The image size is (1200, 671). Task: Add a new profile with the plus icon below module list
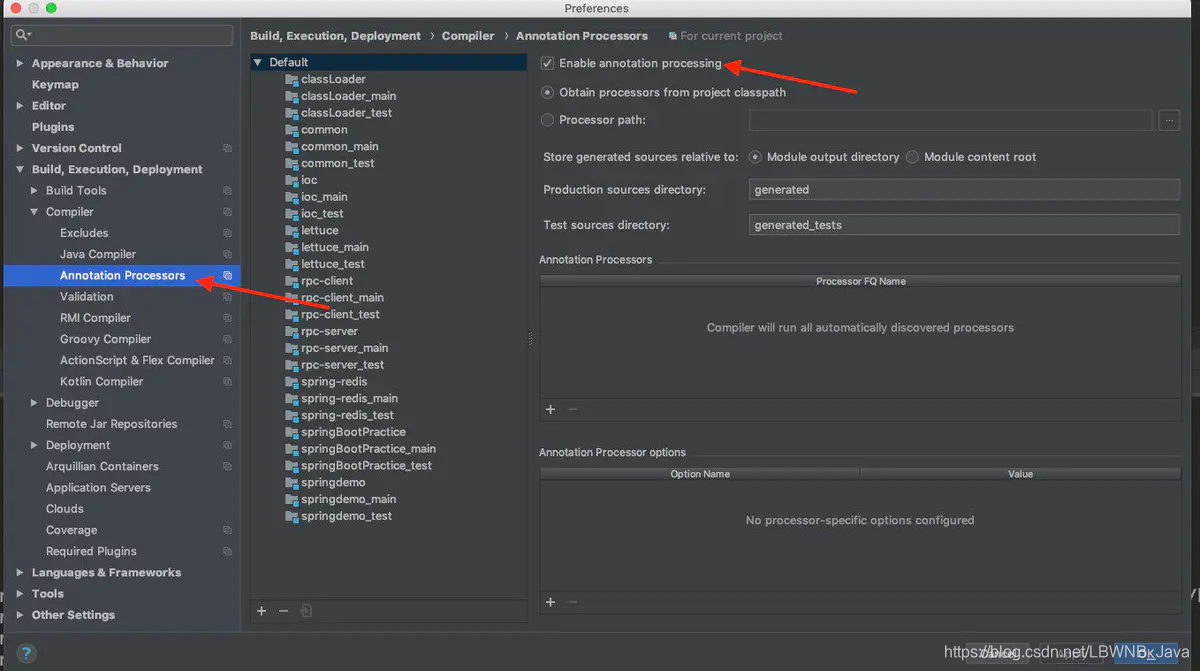[261, 611]
